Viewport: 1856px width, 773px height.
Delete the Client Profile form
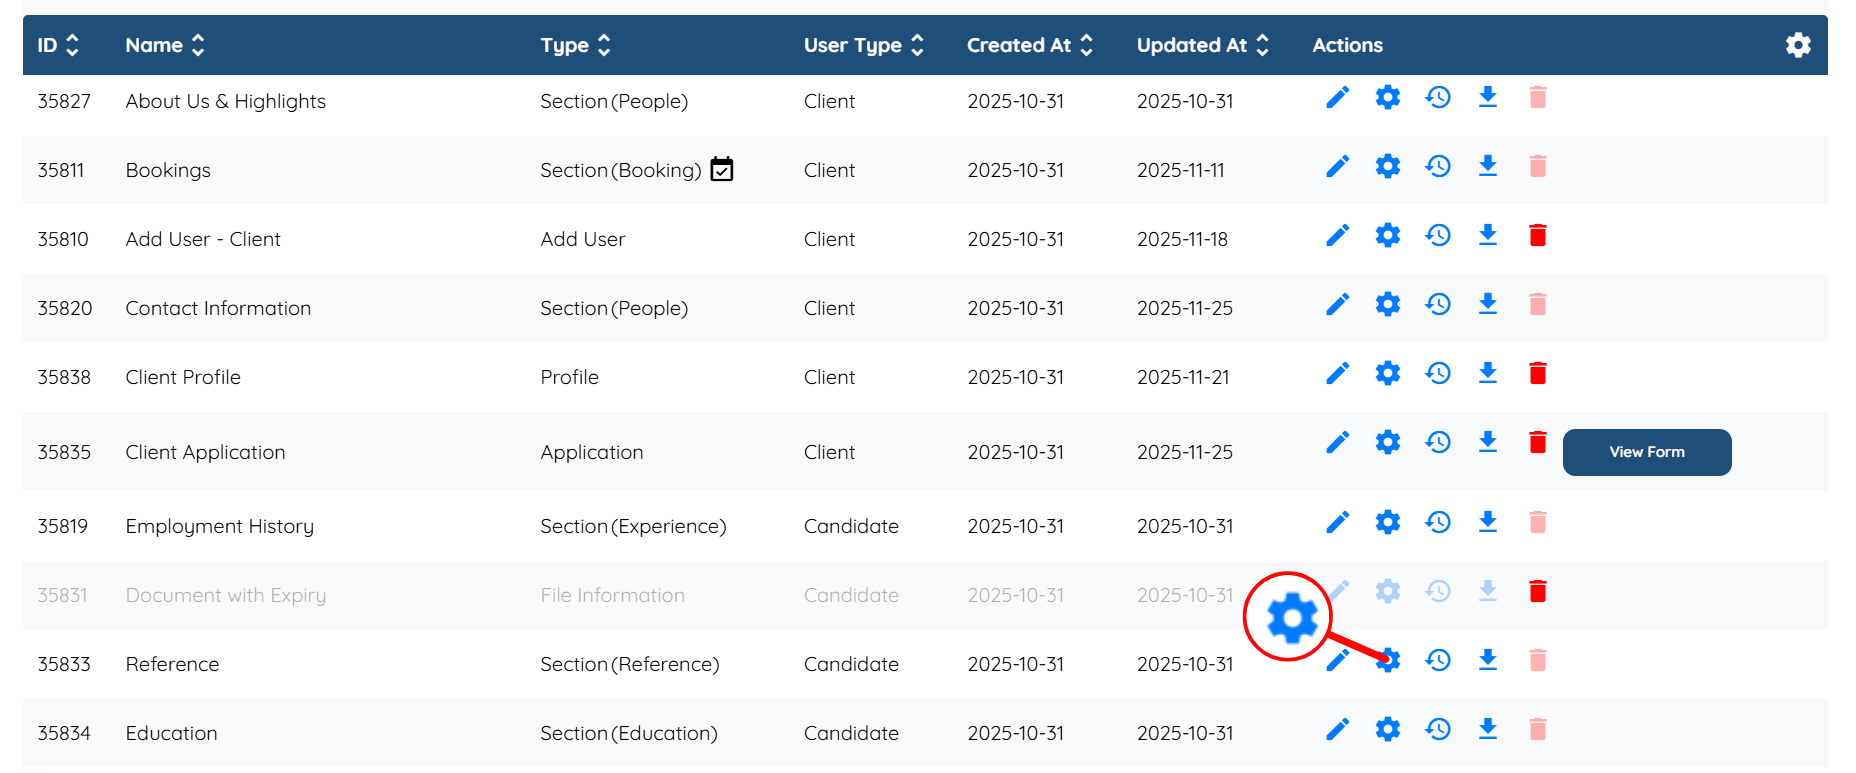point(1538,373)
